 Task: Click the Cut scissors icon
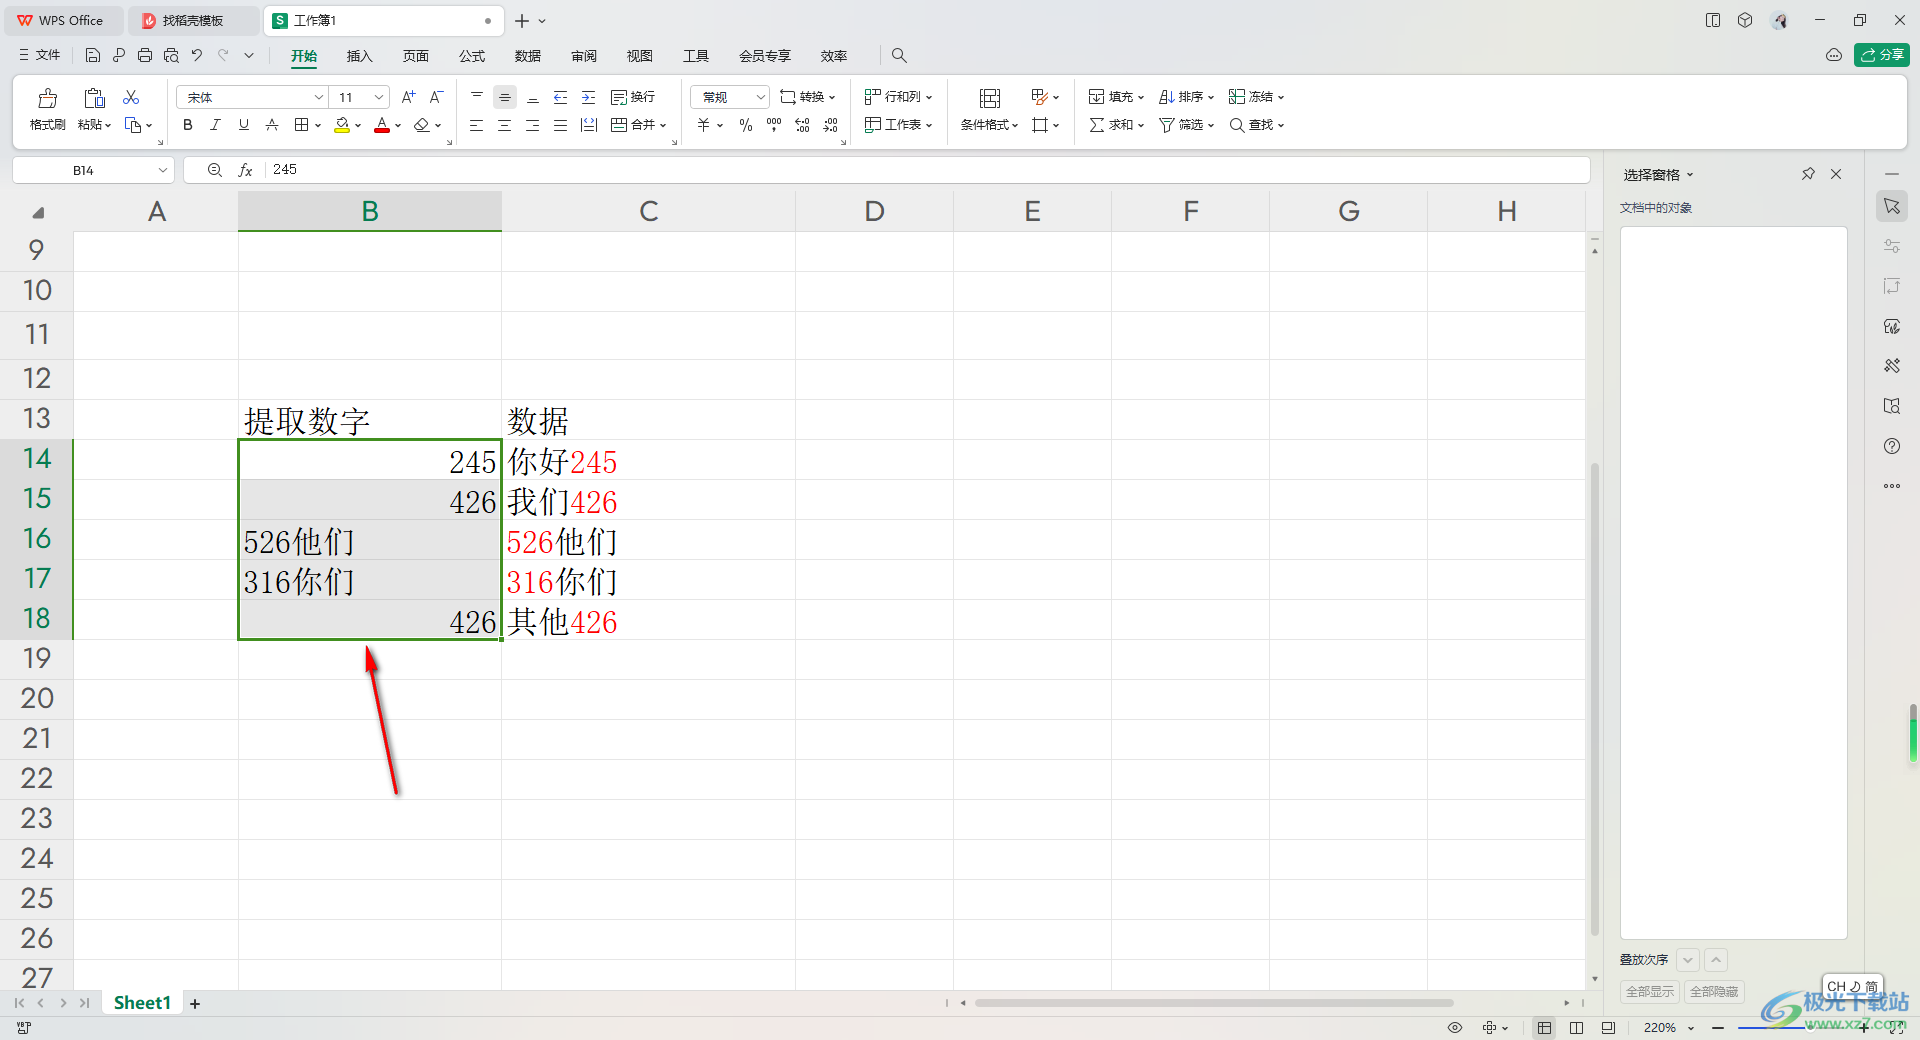coord(131,97)
